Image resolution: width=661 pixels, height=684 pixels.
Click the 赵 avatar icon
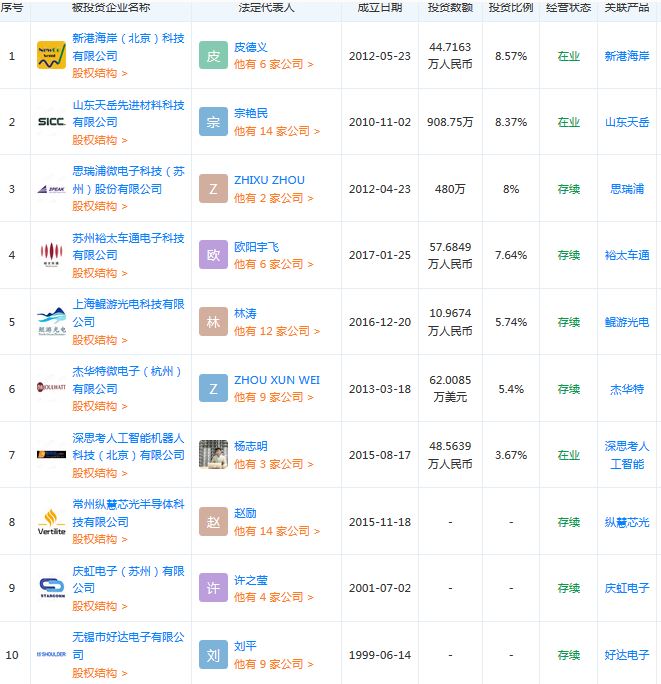[x=213, y=522]
